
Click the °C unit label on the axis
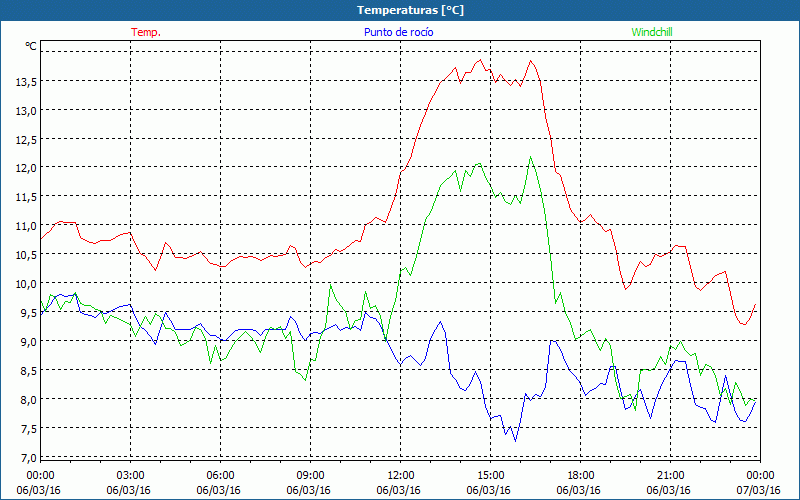[31, 46]
